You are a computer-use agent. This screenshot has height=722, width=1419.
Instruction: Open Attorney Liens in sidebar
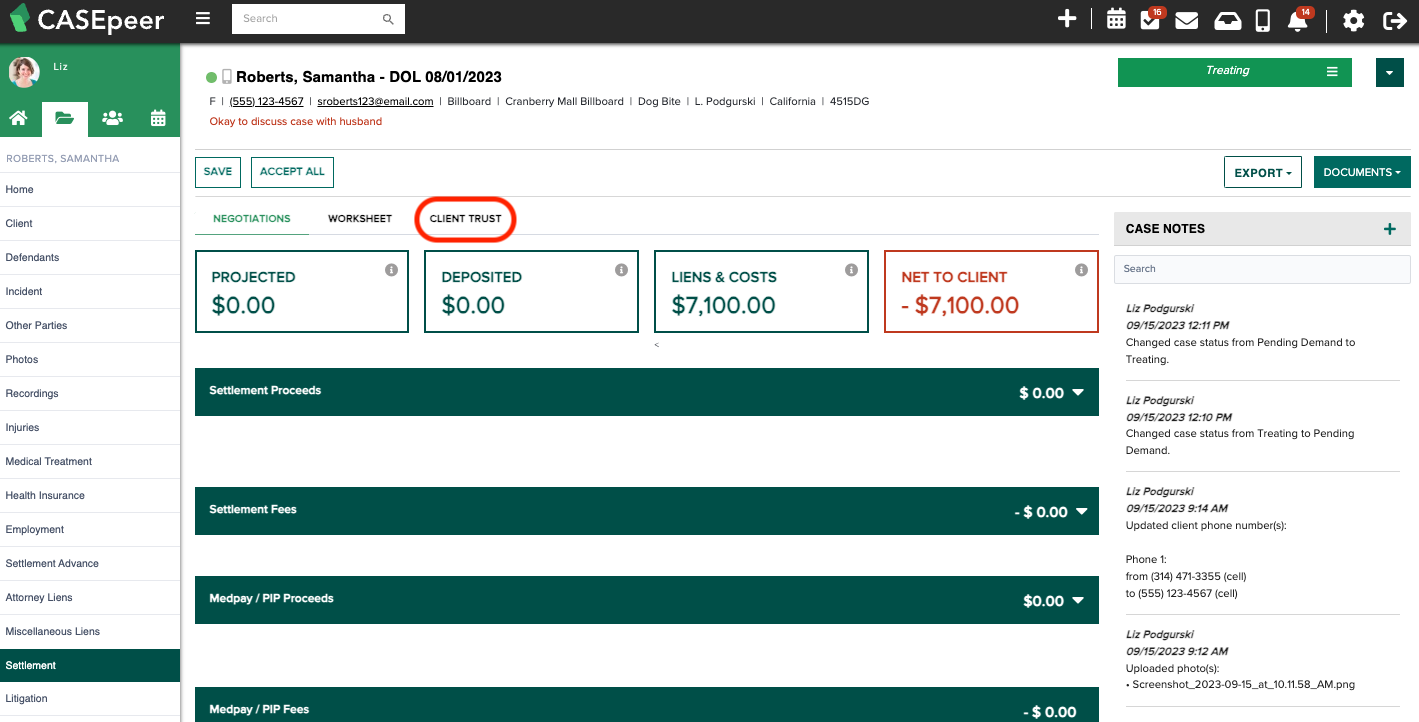[x=90, y=598]
